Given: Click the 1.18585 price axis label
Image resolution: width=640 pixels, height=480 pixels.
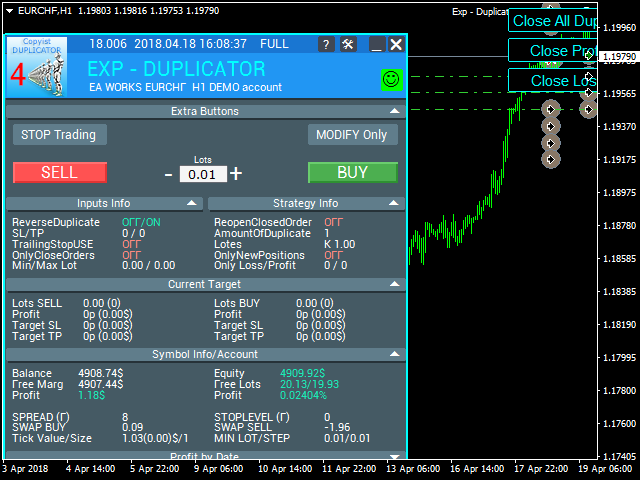Looking at the screenshot, I should 620,258.
